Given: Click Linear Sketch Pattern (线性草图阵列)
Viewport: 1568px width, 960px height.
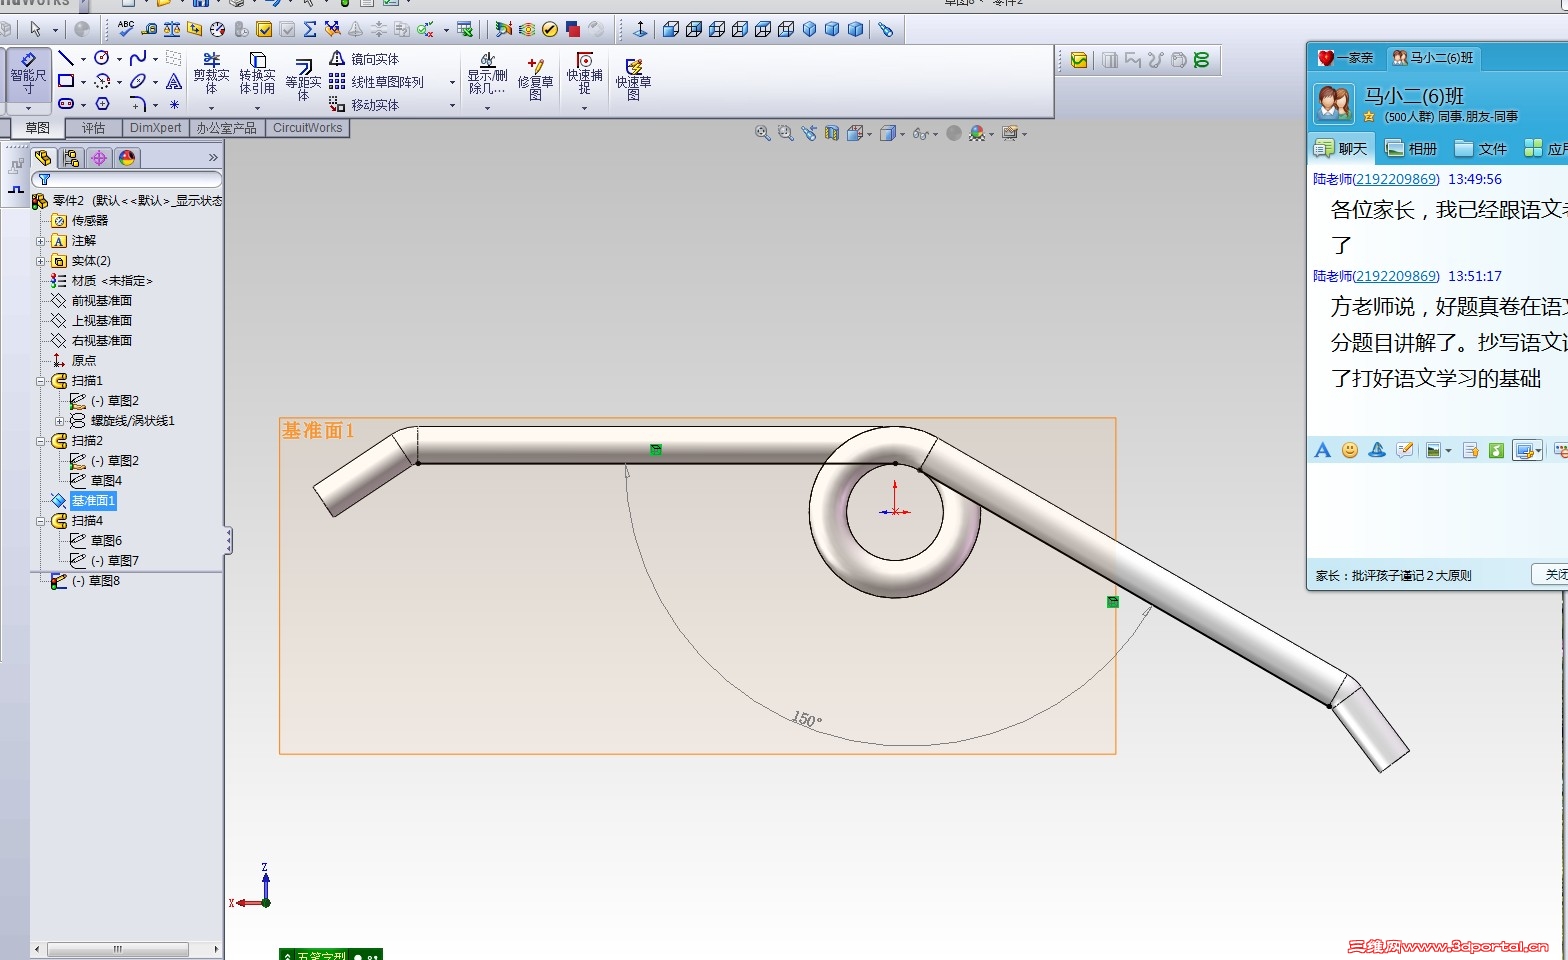Looking at the screenshot, I should pos(376,82).
